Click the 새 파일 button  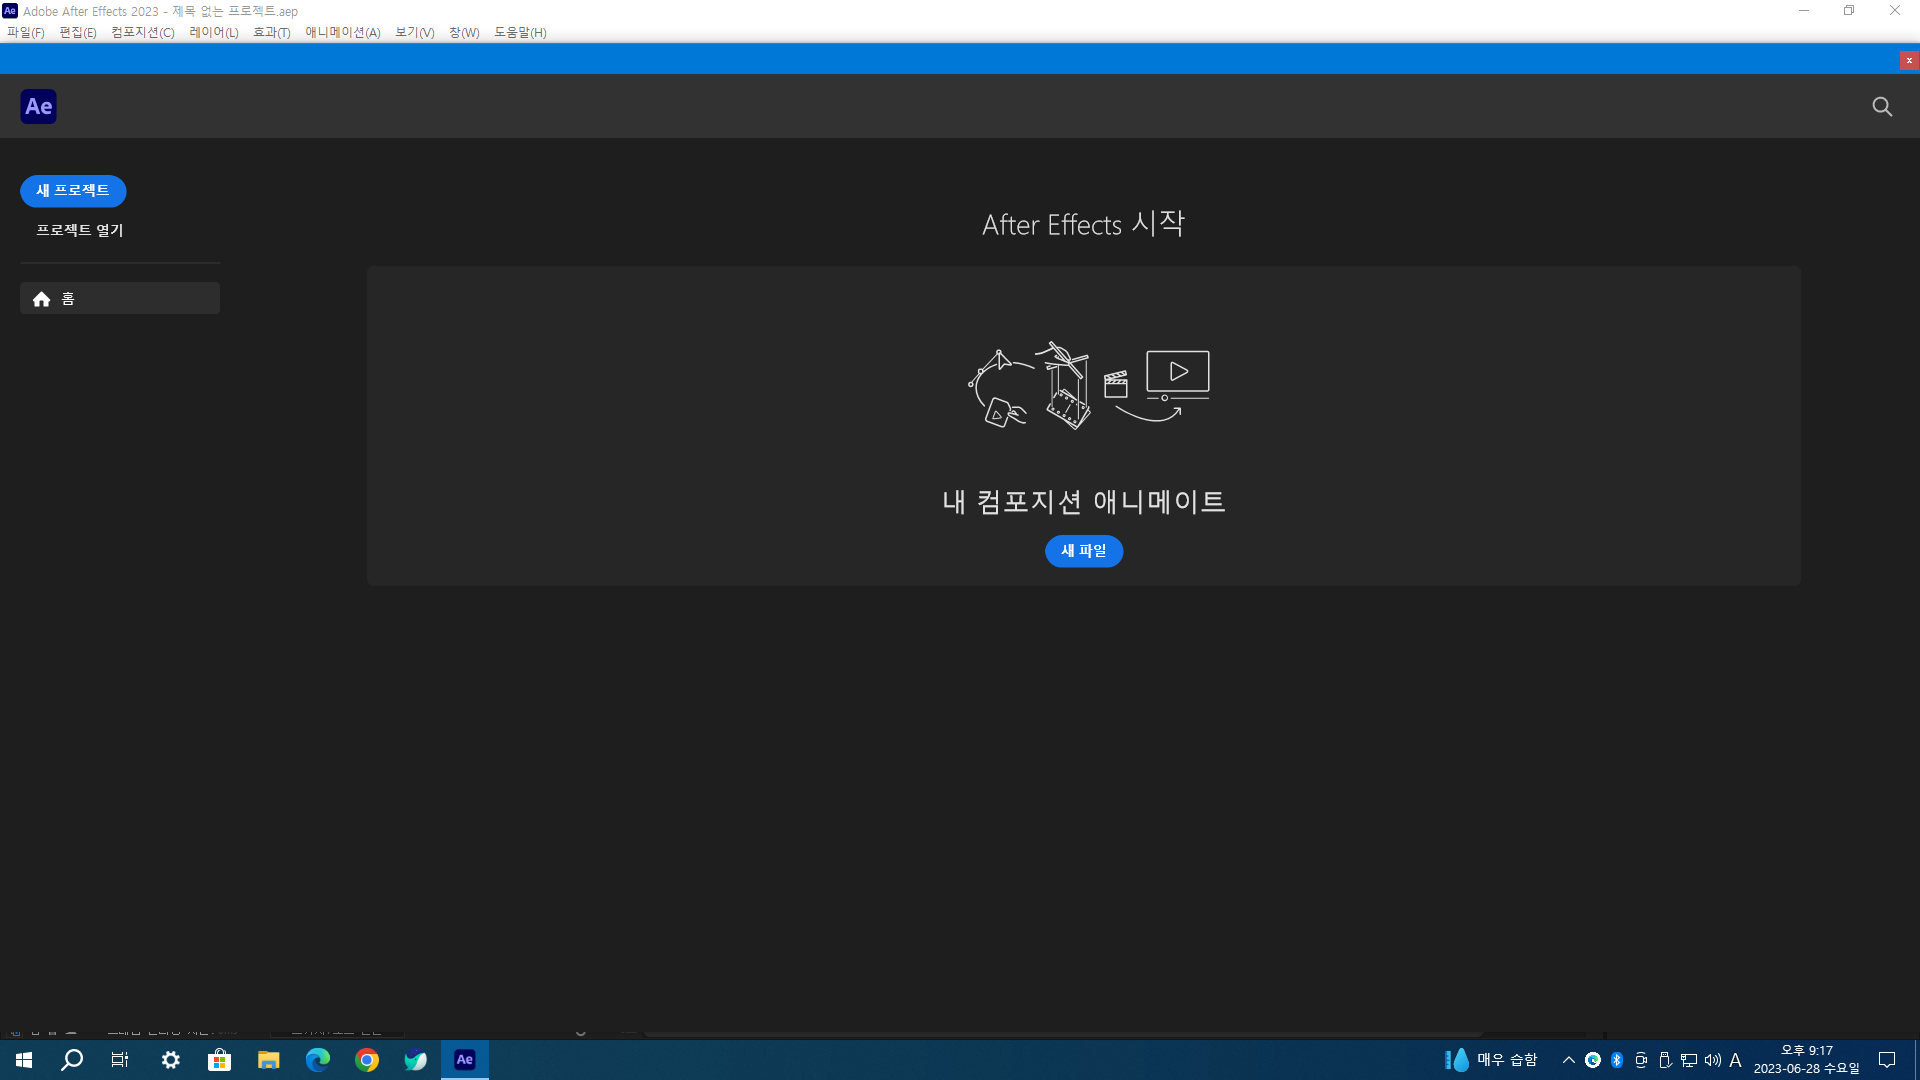pyautogui.click(x=1084, y=551)
